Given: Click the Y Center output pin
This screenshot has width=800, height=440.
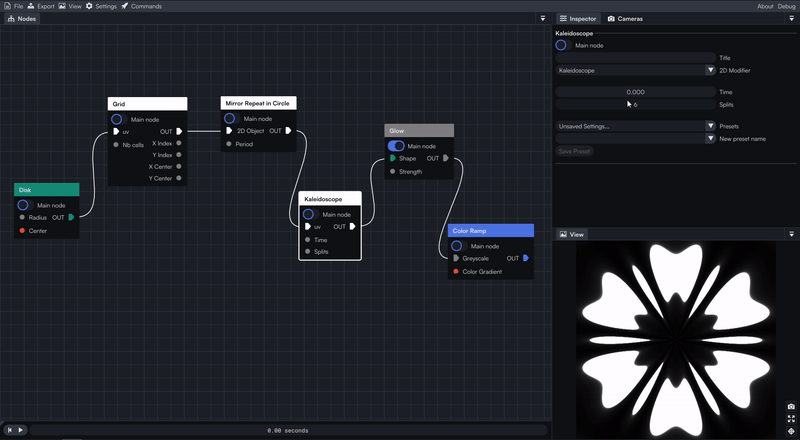Looking at the screenshot, I should coord(179,178).
